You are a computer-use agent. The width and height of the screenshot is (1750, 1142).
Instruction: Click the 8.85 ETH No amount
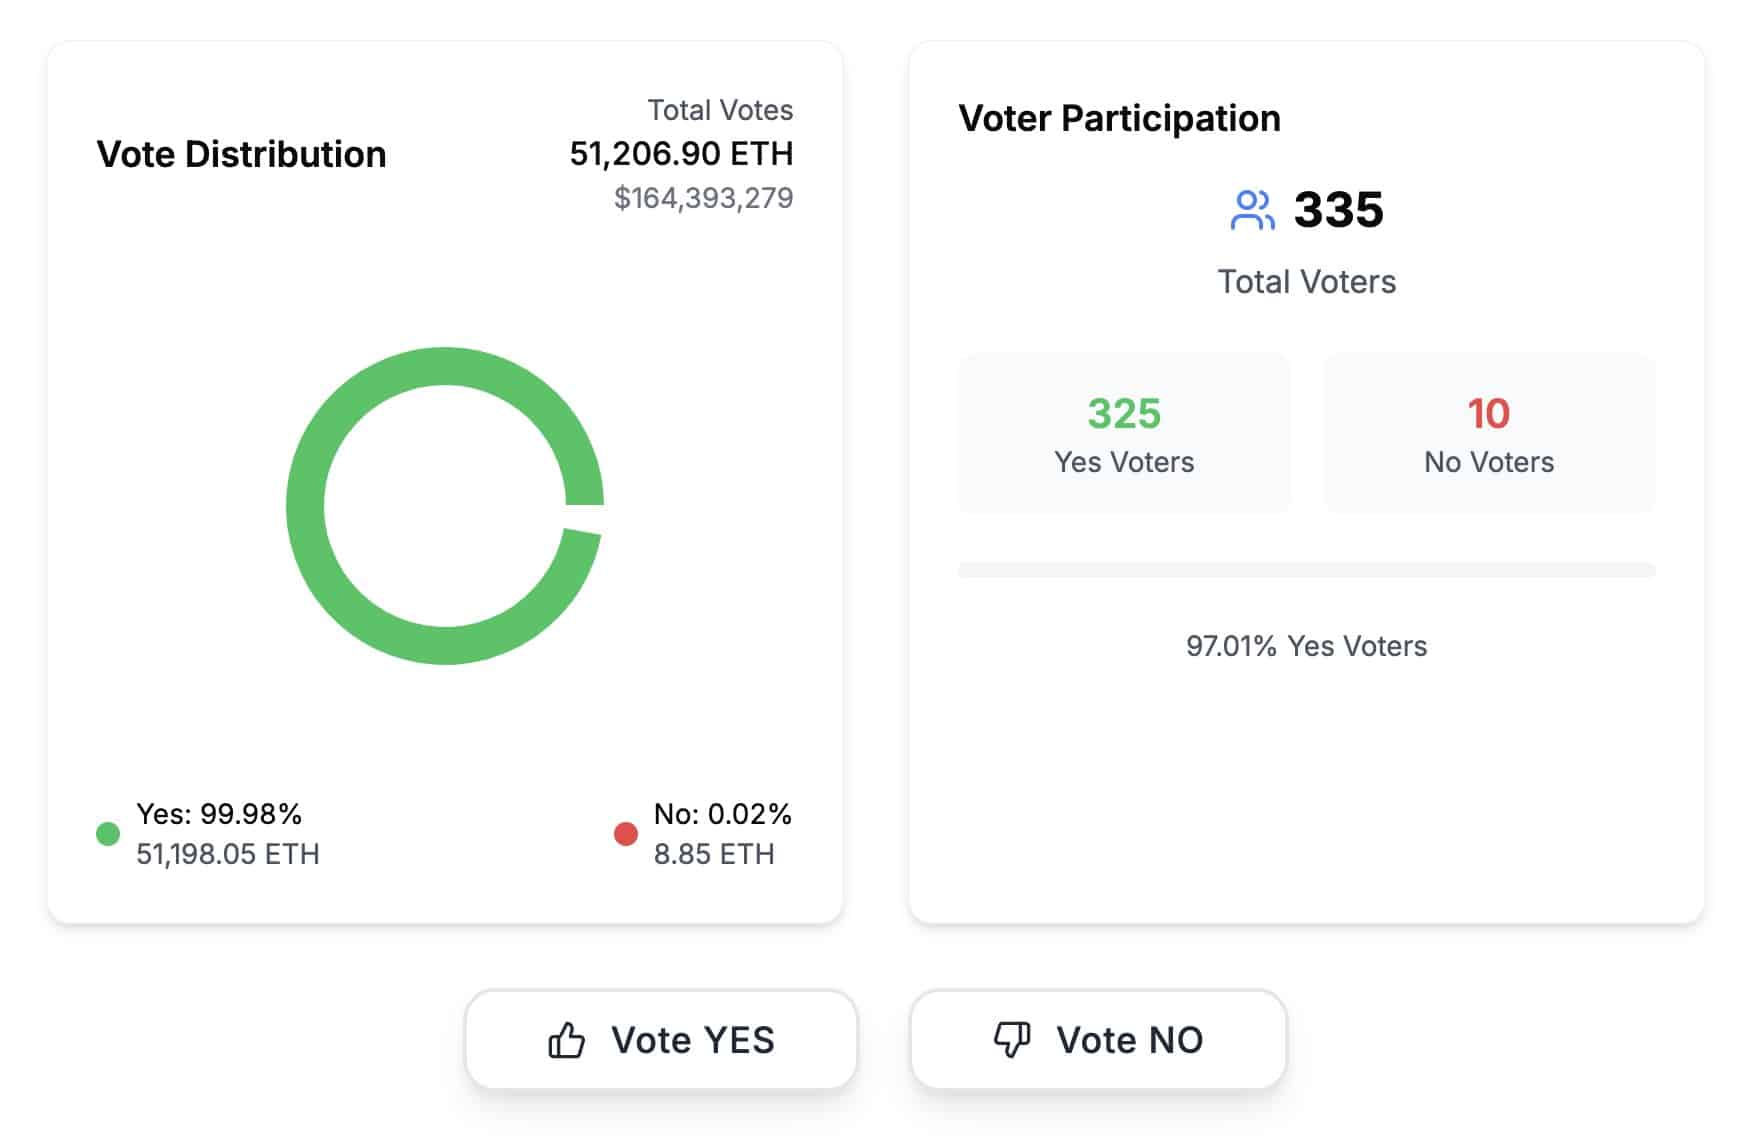coord(714,854)
